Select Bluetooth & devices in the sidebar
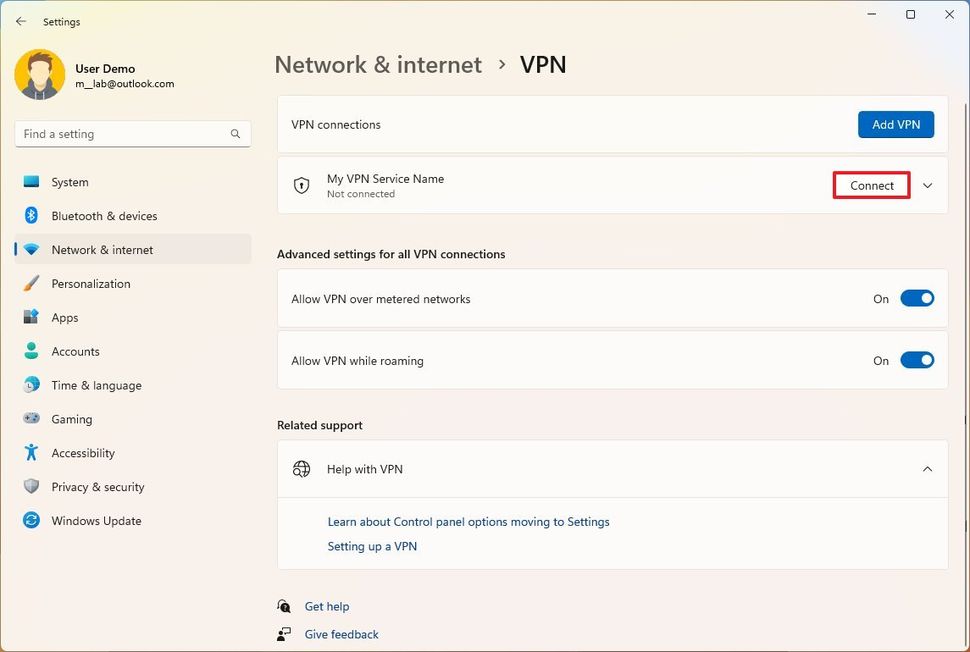 coord(106,215)
